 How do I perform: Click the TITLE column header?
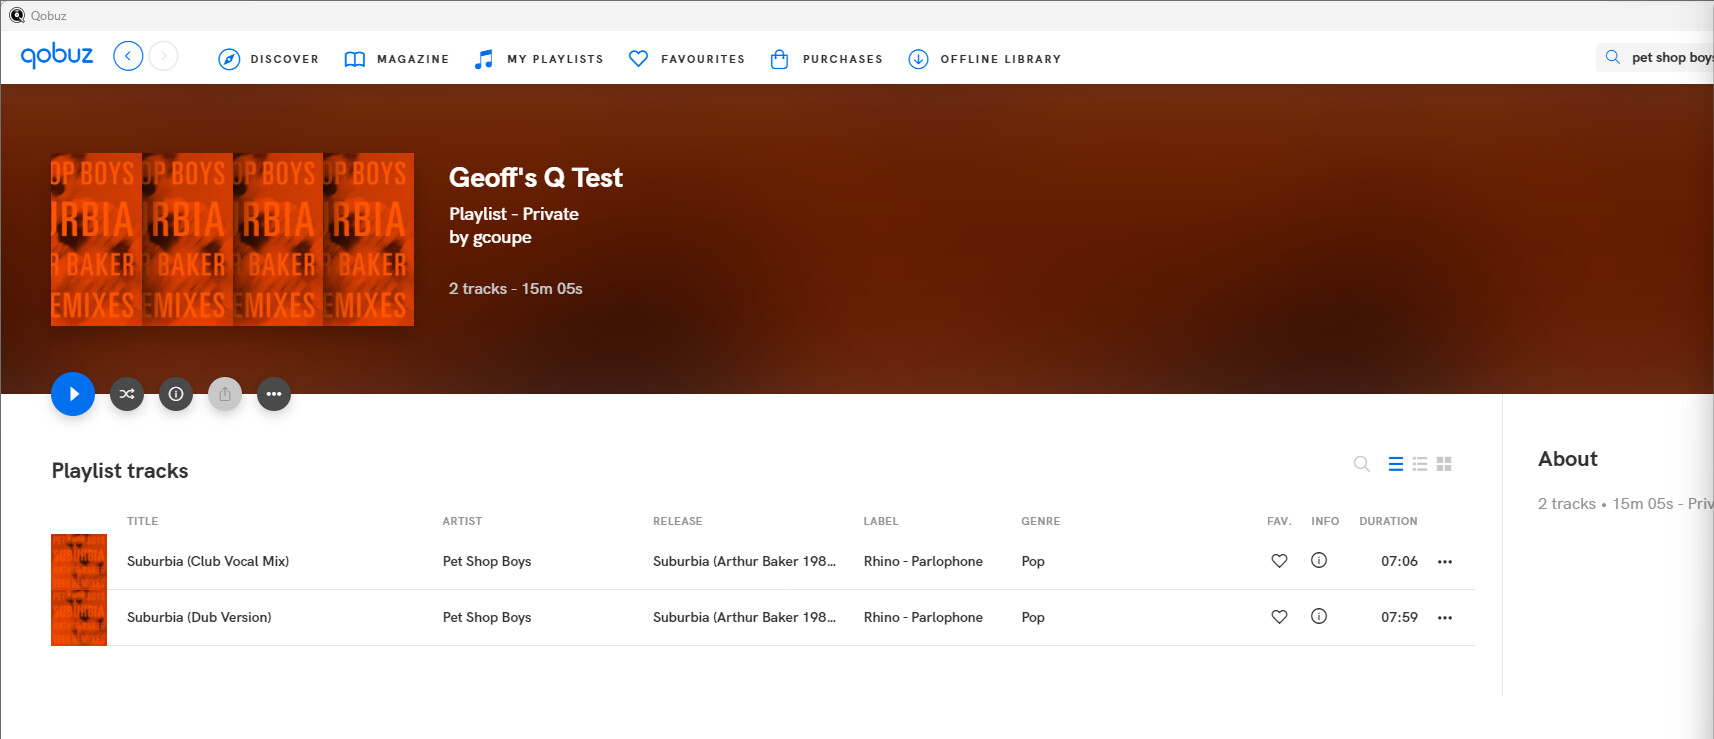tap(142, 521)
